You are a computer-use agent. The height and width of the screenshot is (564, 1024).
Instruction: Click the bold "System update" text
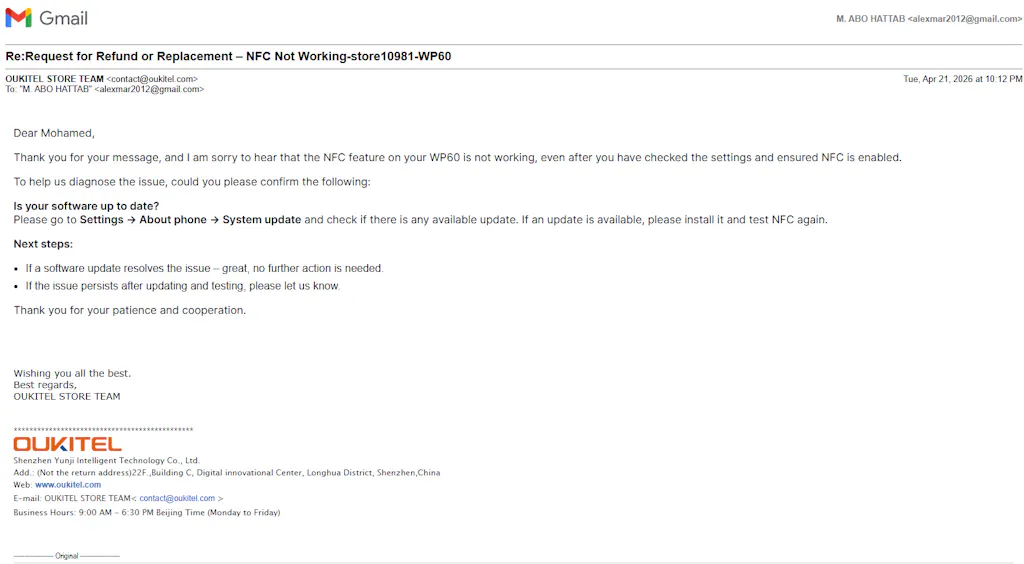262,220
